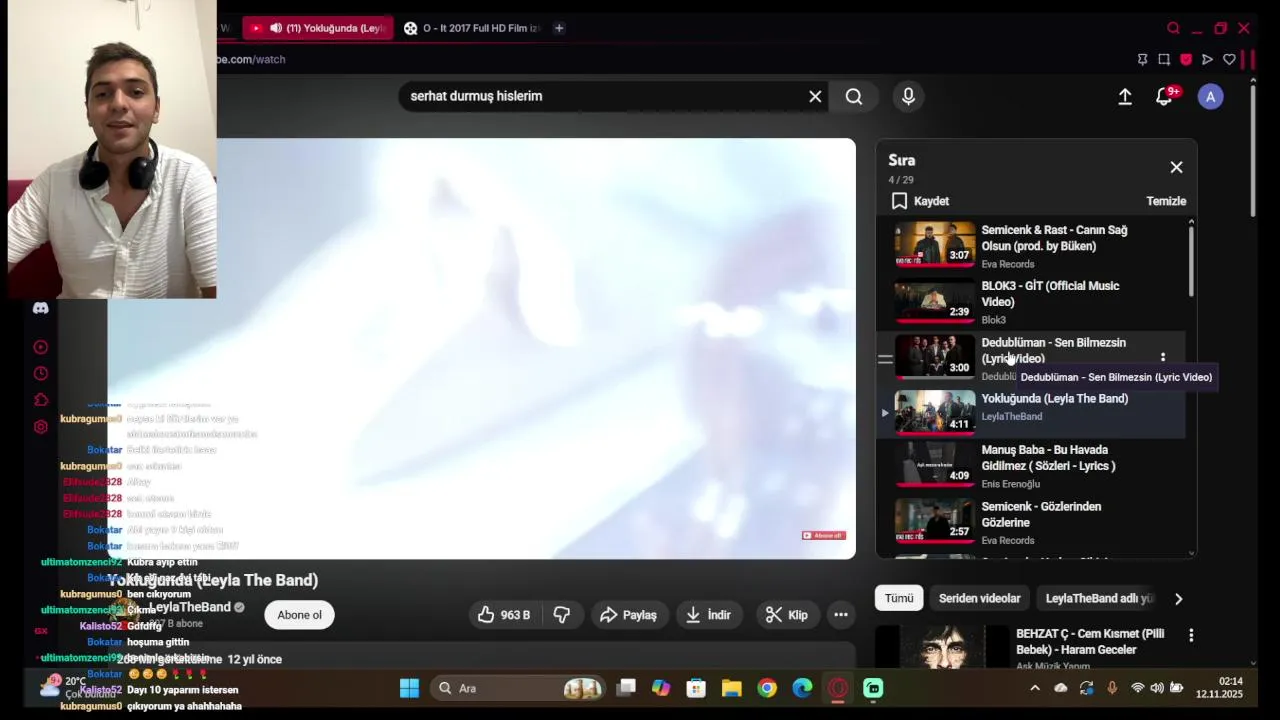Viewport: 1280px width, 720px height.
Task: Open Google Chrome from the taskbar
Action: point(767,688)
